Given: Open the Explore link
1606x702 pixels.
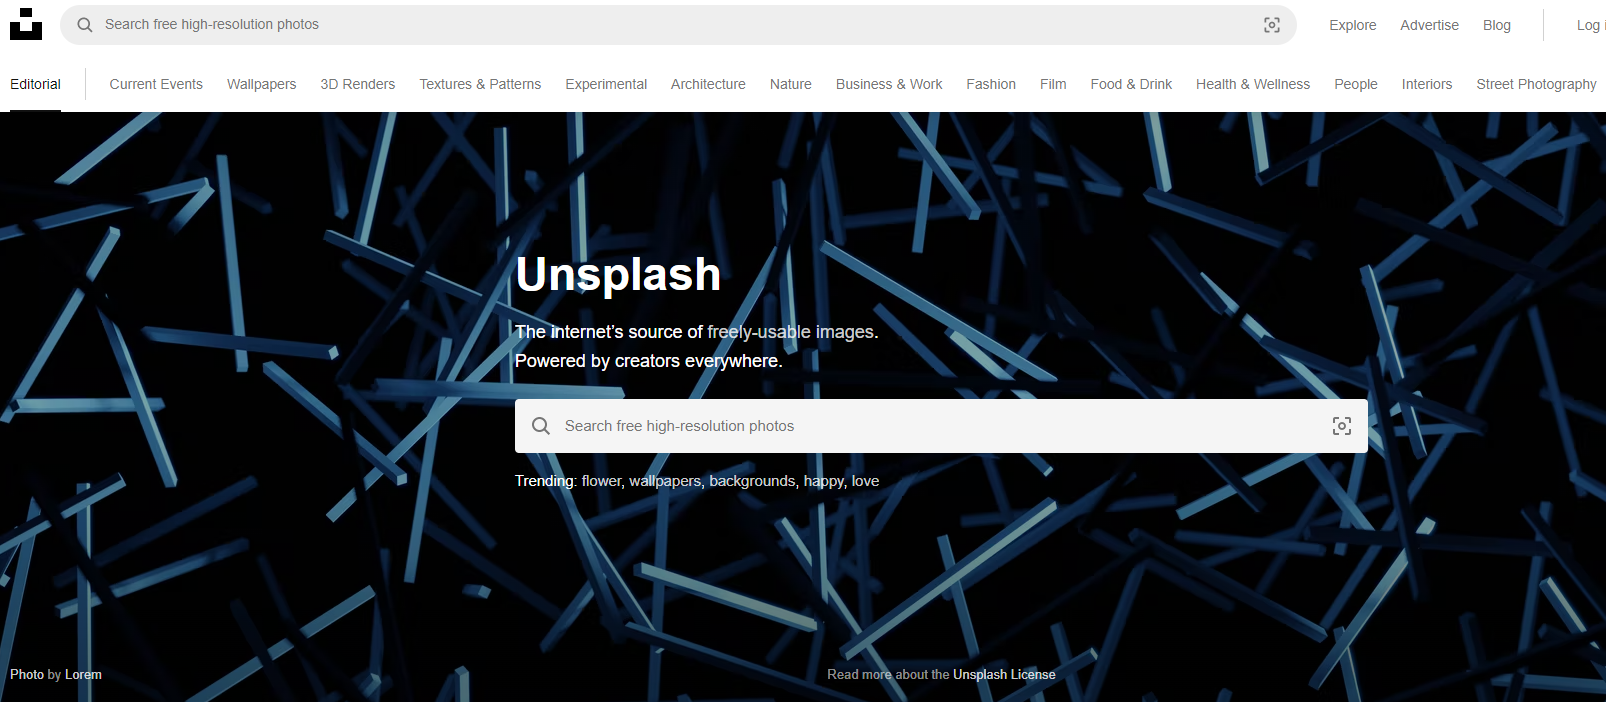Looking at the screenshot, I should click(1353, 25).
